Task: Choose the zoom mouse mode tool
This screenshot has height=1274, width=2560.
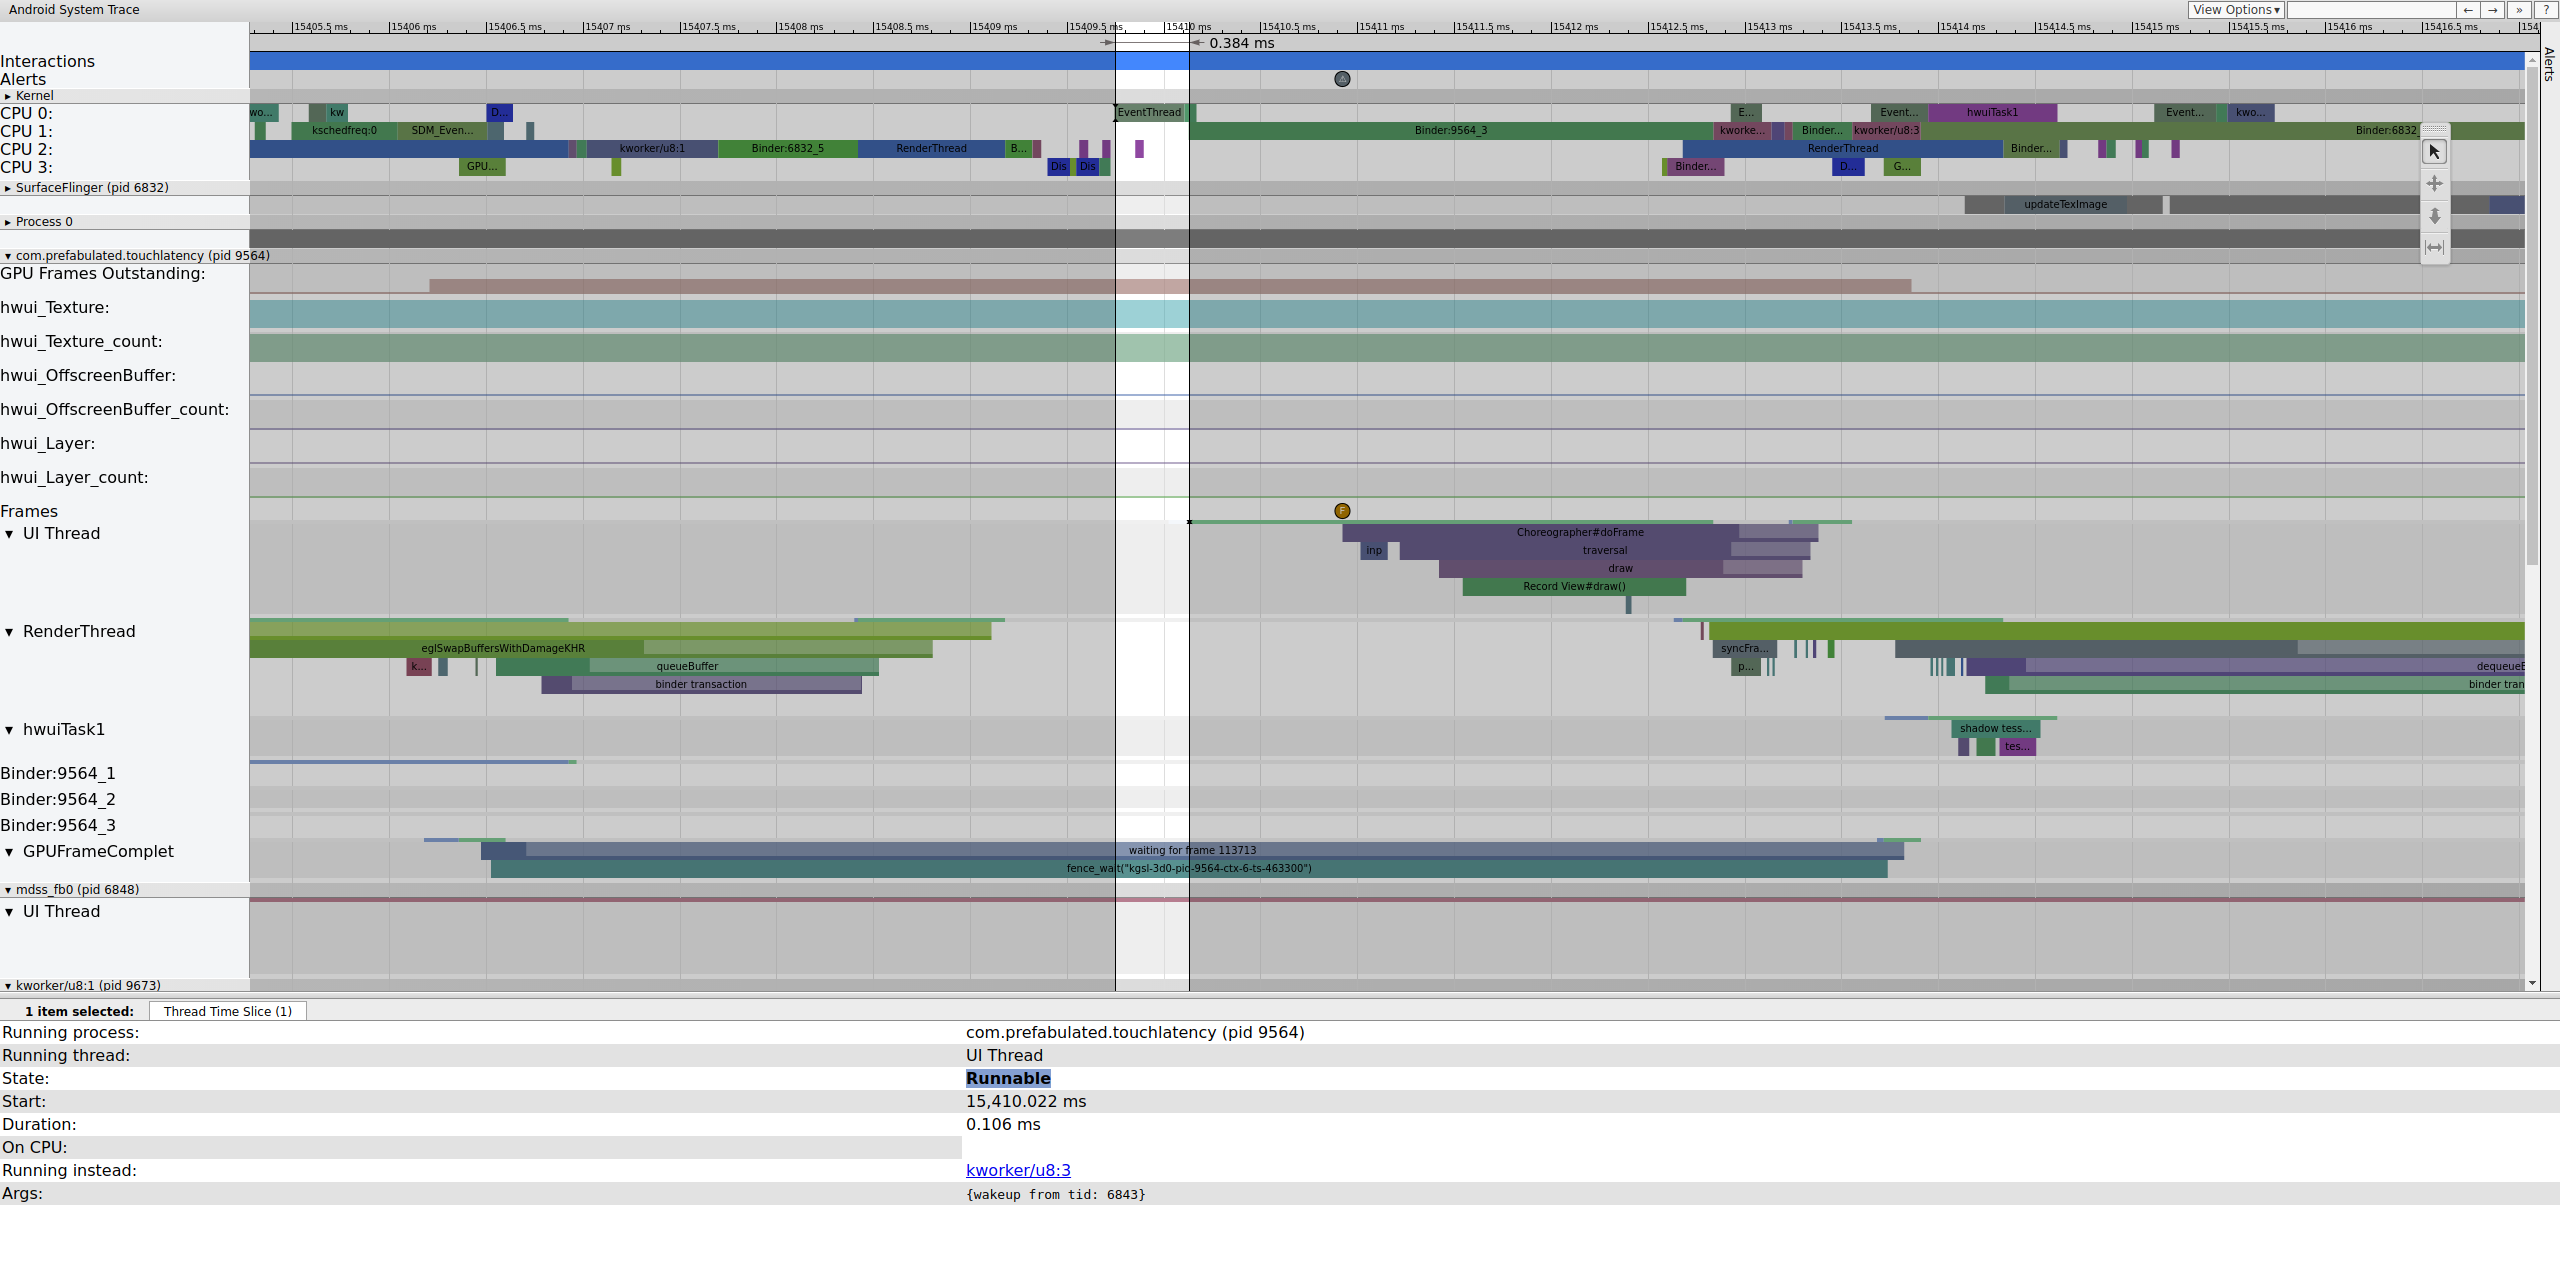Action: [2434, 215]
